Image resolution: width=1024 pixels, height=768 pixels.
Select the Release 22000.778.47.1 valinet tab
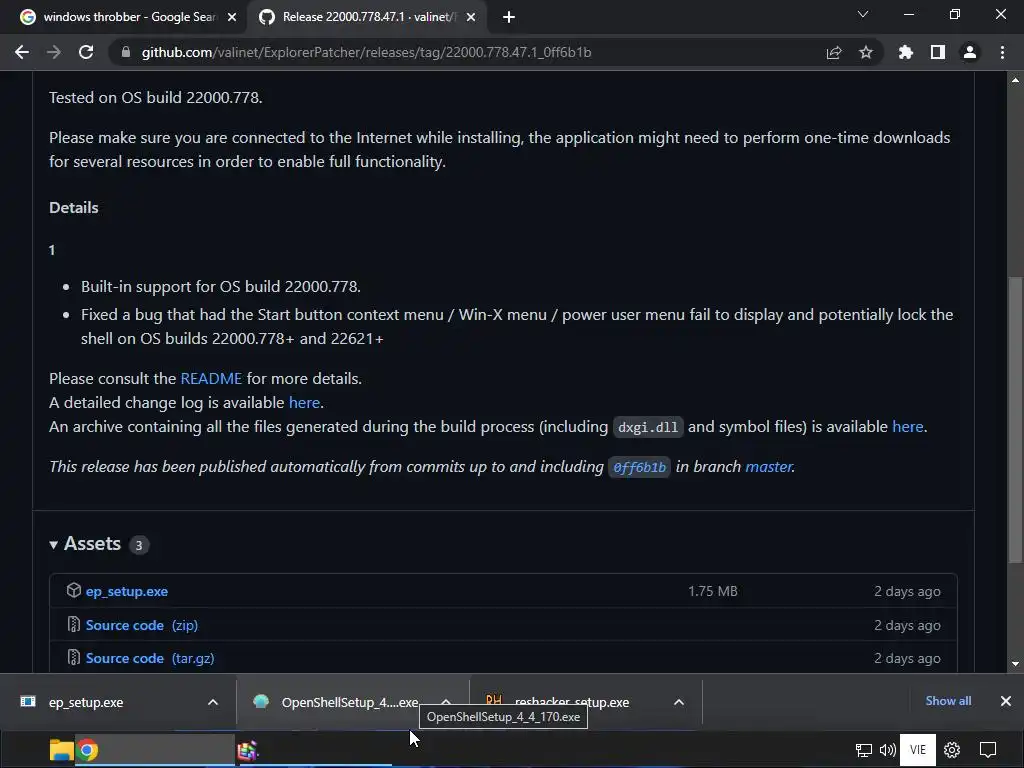point(366,17)
